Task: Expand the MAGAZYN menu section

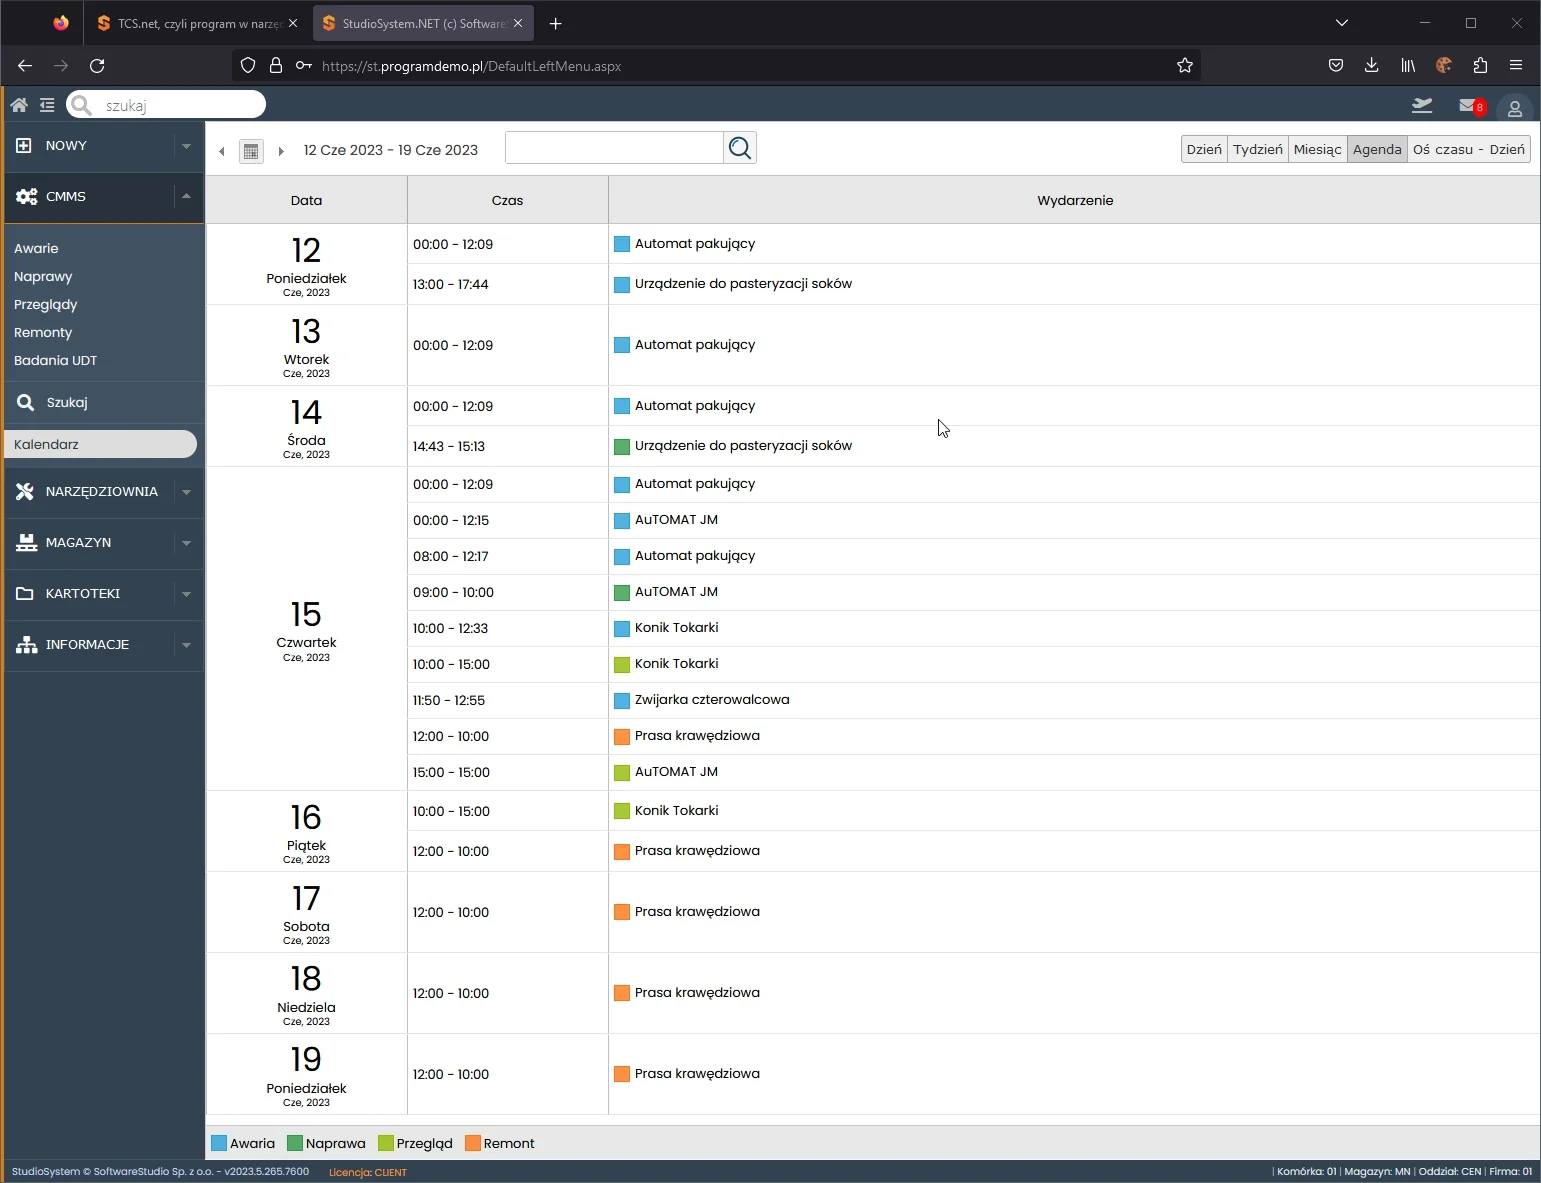Action: click(186, 543)
